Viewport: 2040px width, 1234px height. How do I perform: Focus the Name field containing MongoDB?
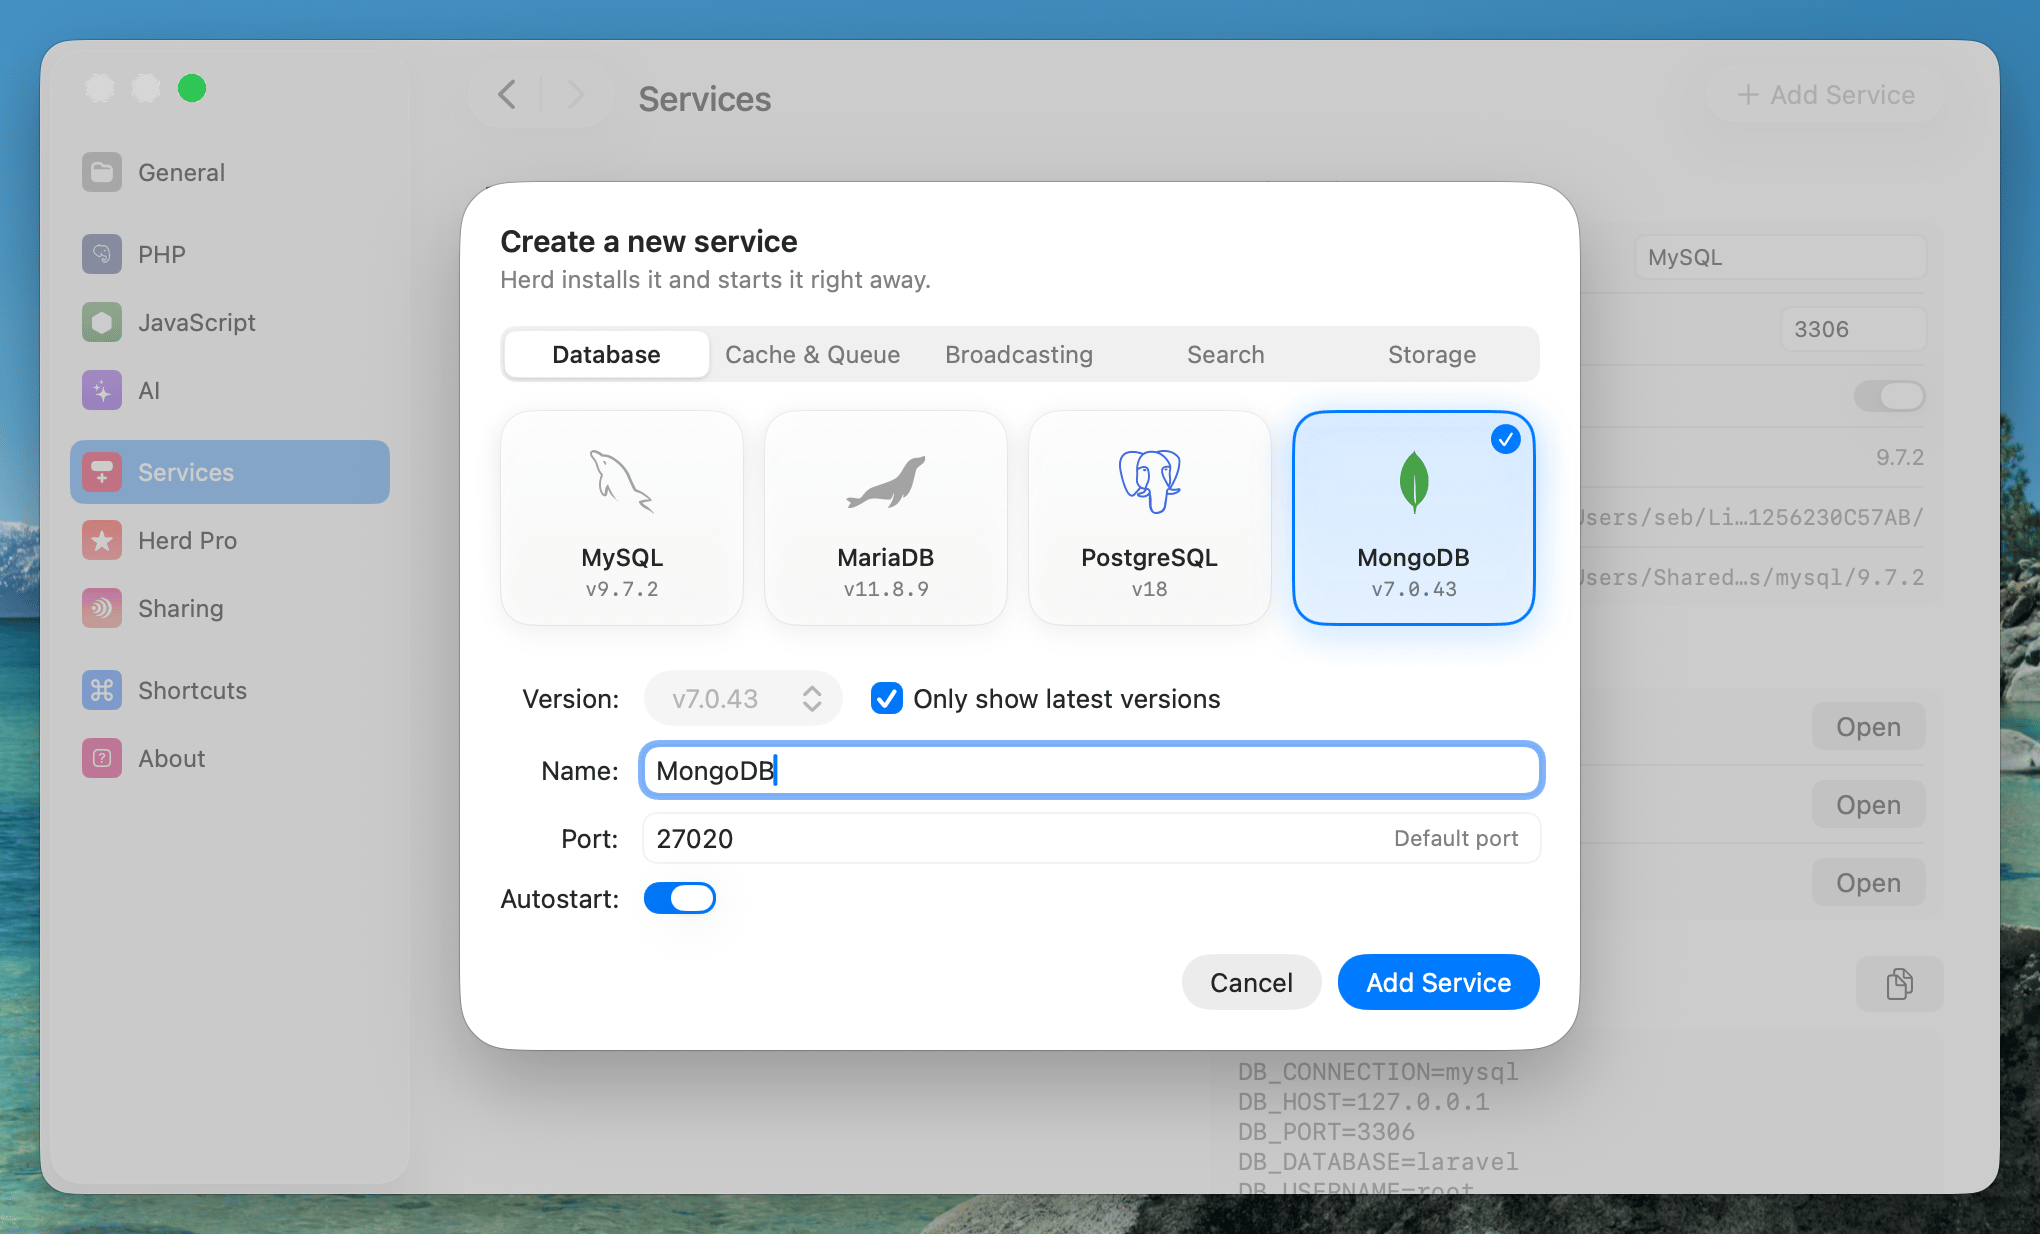click(1092, 770)
